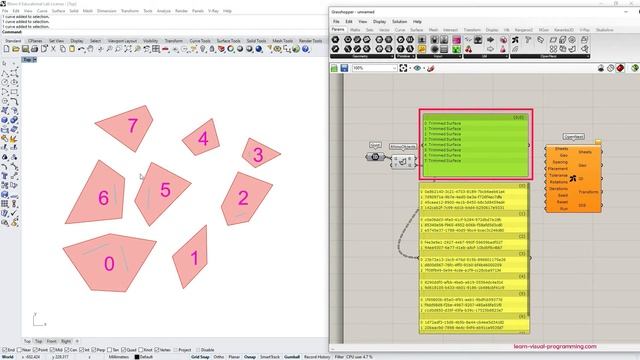The width and height of the screenshot is (640, 360).
Task: Click Grasshopper zoom extents icon
Action: click(x=403, y=68)
